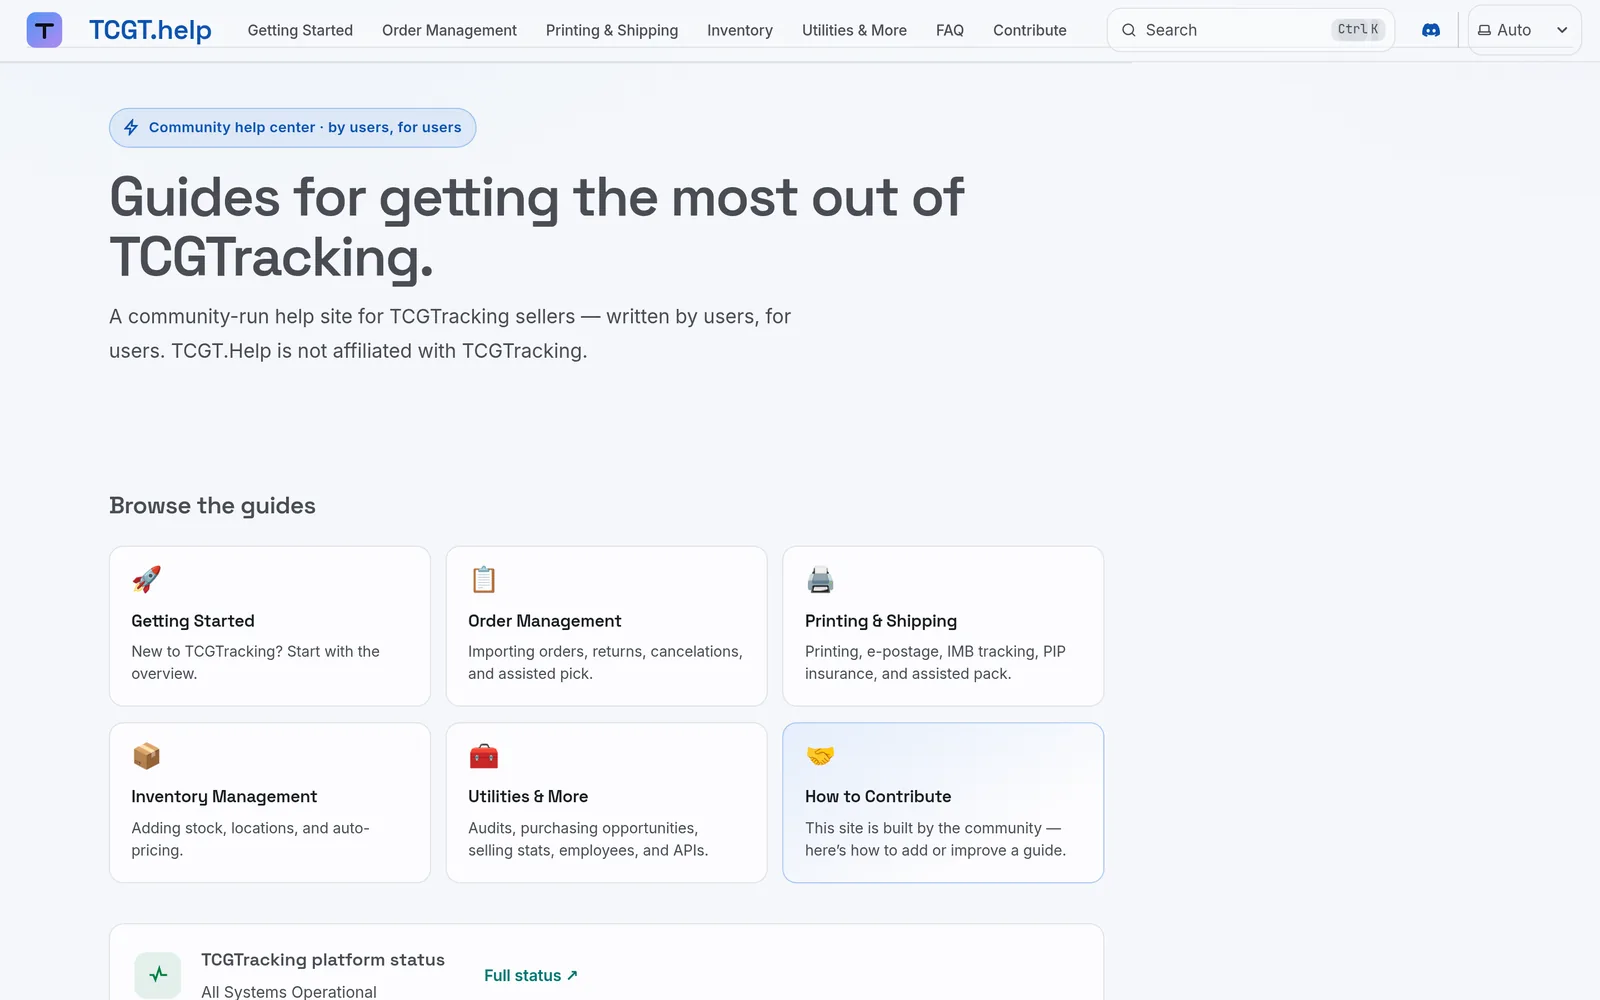Viewport: 1600px width, 1000px height.
Task: Open the Discord icon link
Action: [x=1431, y=30]
